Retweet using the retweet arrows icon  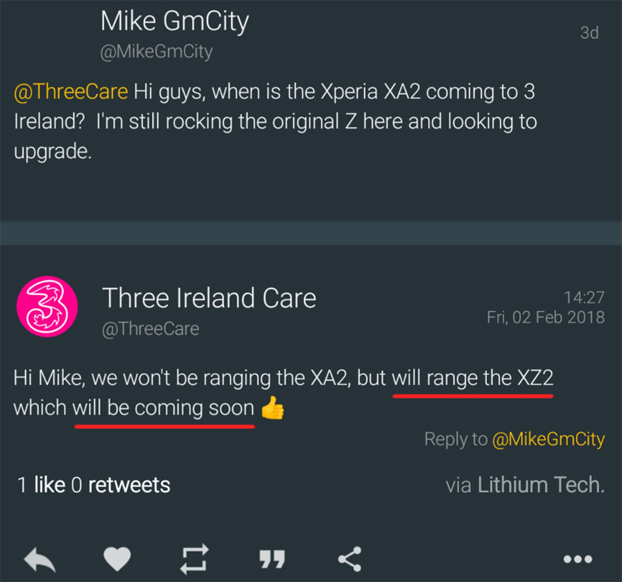(x=194, y=559)
